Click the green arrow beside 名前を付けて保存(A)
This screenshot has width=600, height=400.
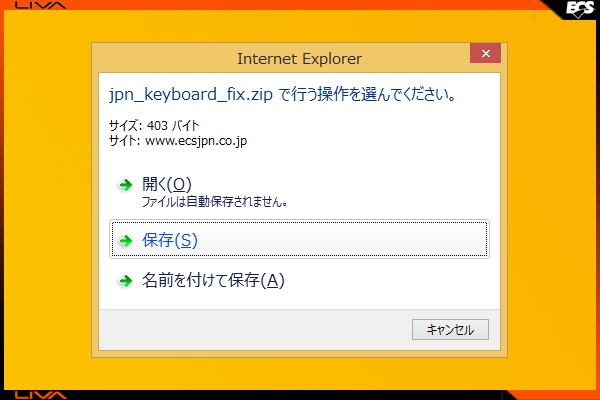point(126,281)
